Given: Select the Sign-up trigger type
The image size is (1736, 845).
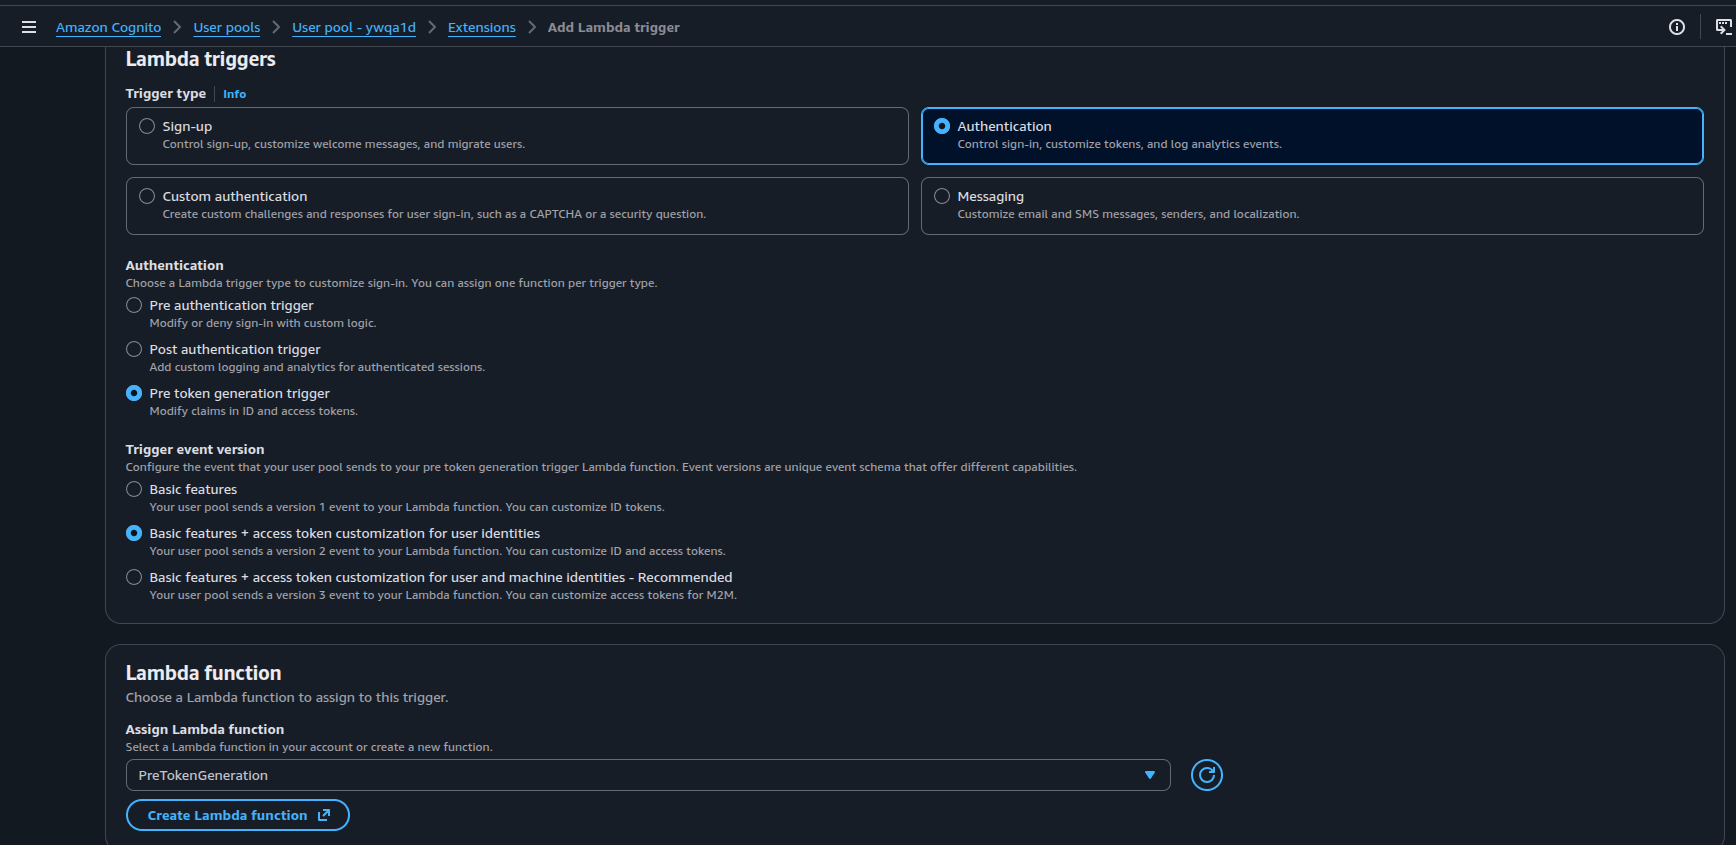Looking at the screenshot, I should (148, 127).
